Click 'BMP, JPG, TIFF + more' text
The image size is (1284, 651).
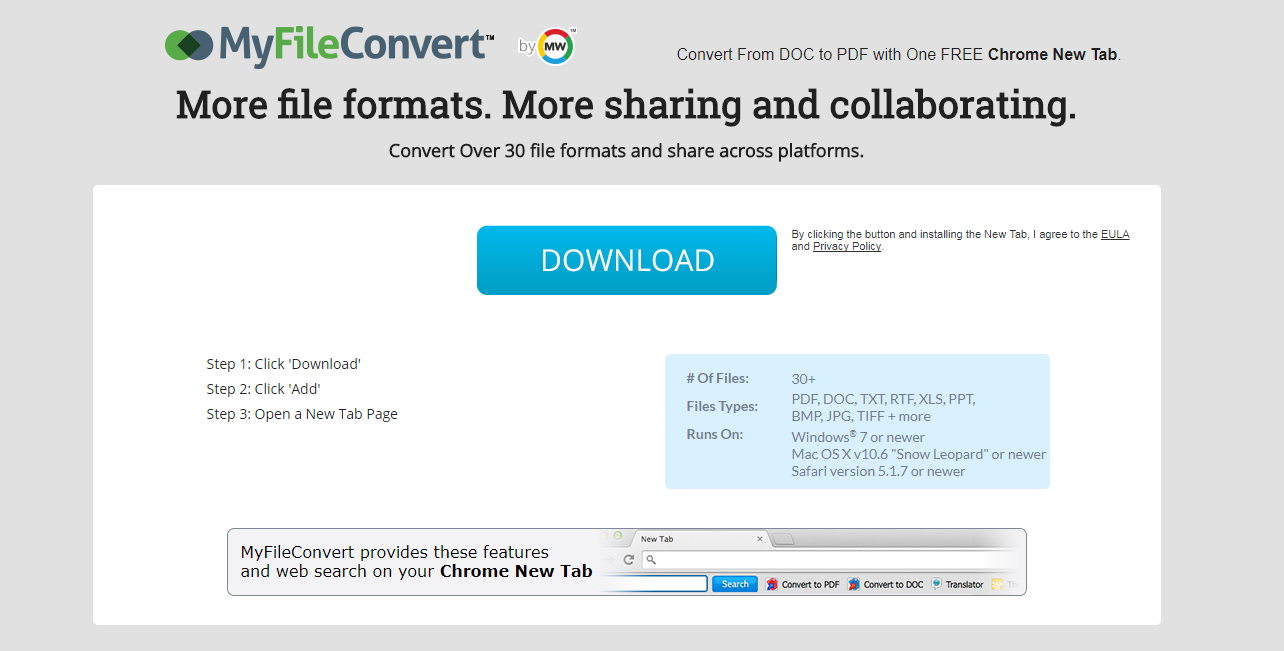861,417
